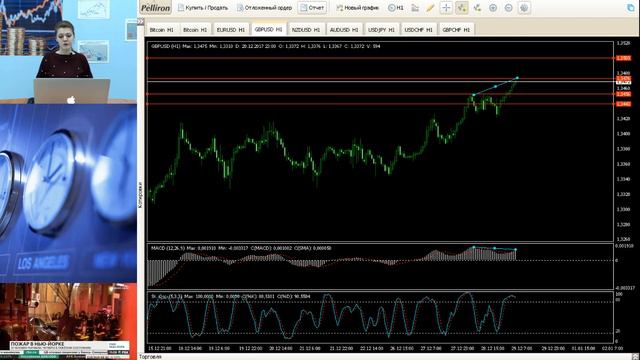Screen dimensions: 640x360
Task: Open the H1 timeframe selector
Action: click(x=396, y=8)
